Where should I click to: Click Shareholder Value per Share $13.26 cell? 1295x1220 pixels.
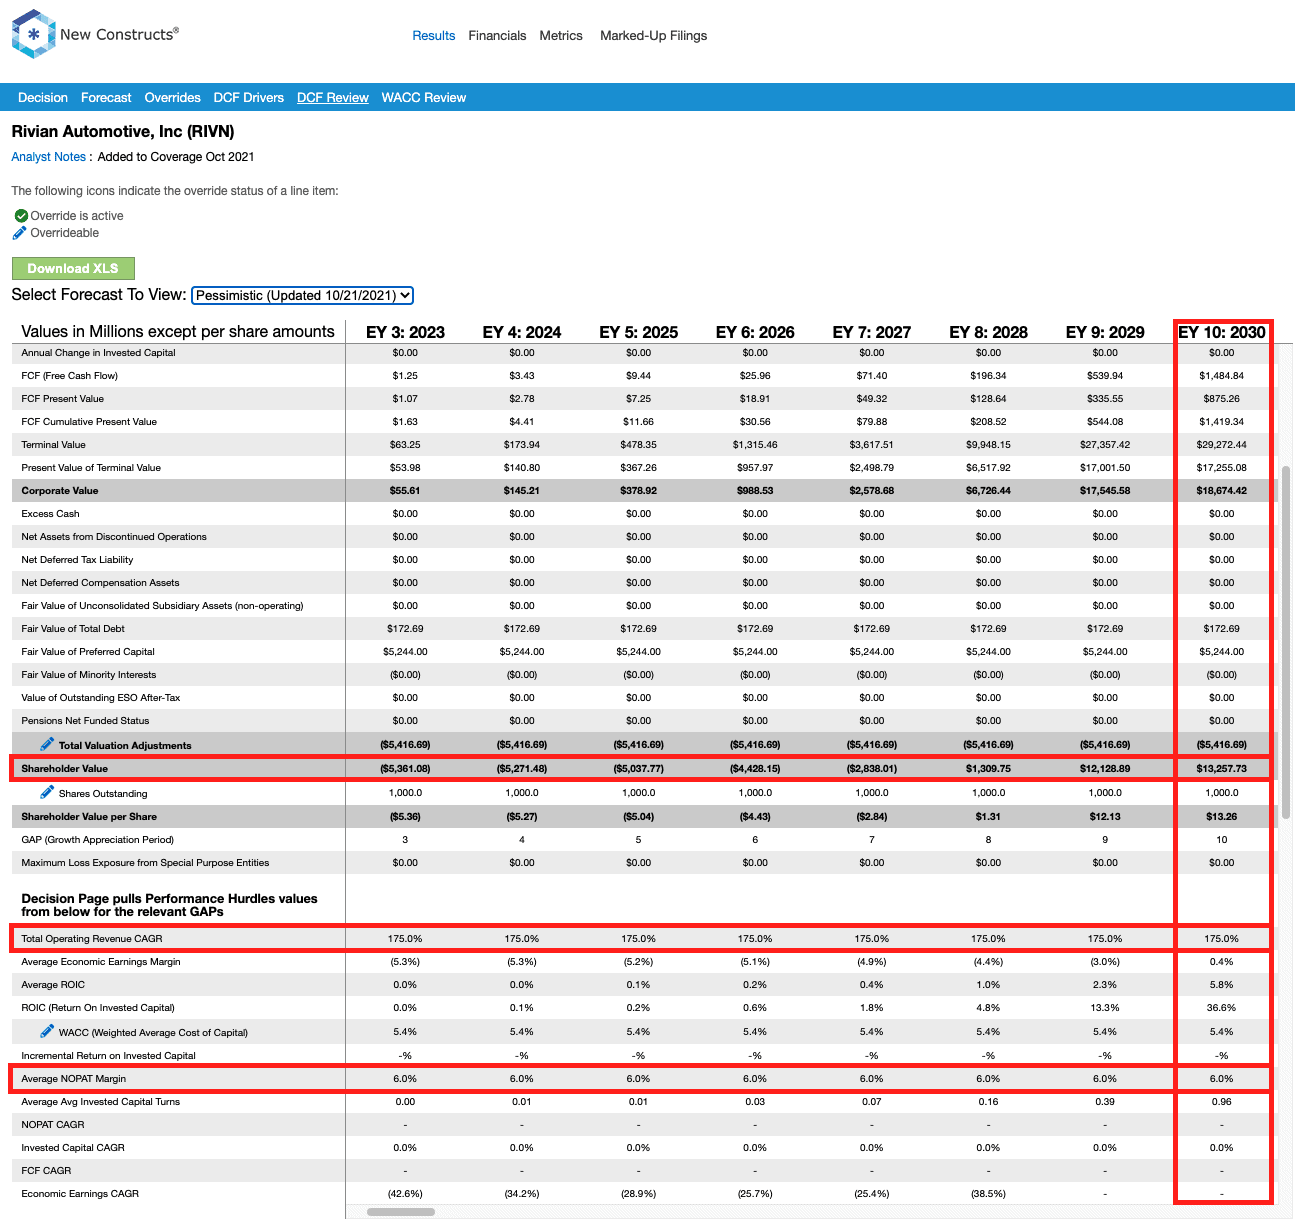1222,816
